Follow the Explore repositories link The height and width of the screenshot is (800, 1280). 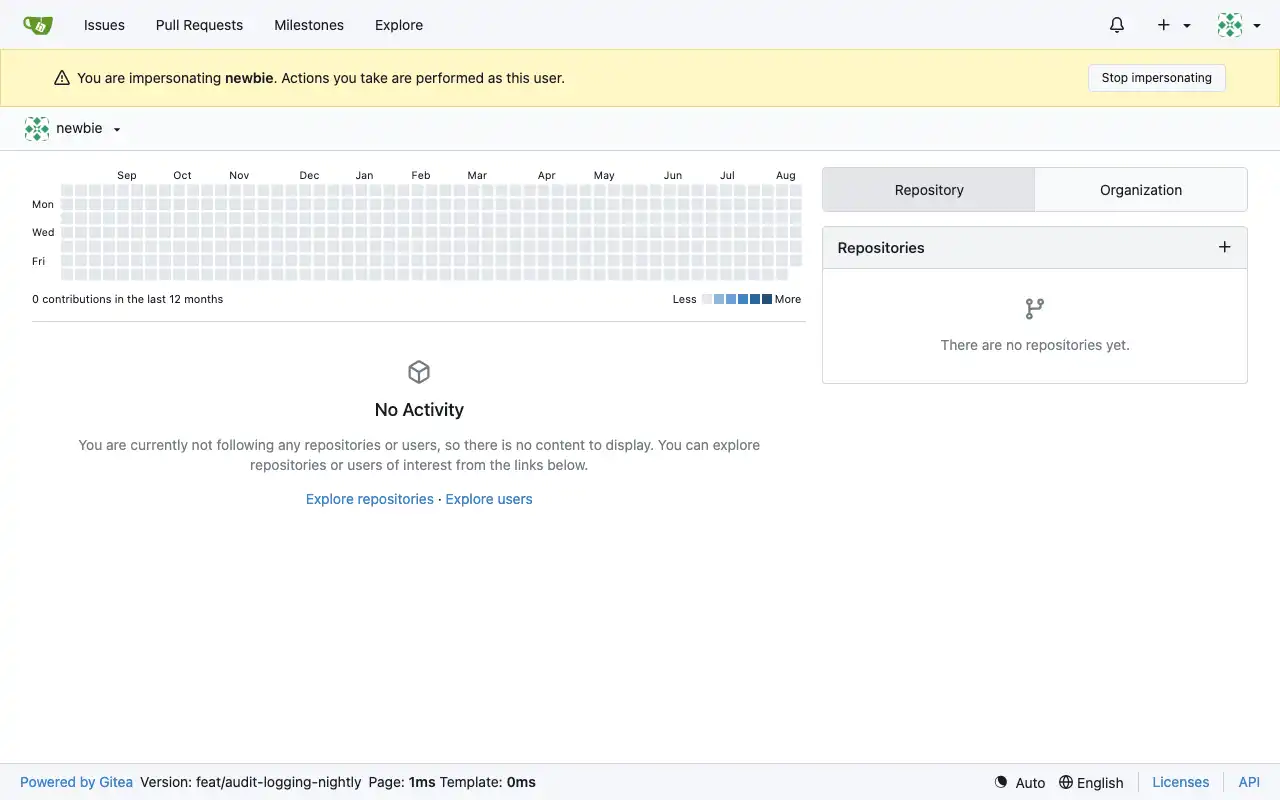click(370, 499)
